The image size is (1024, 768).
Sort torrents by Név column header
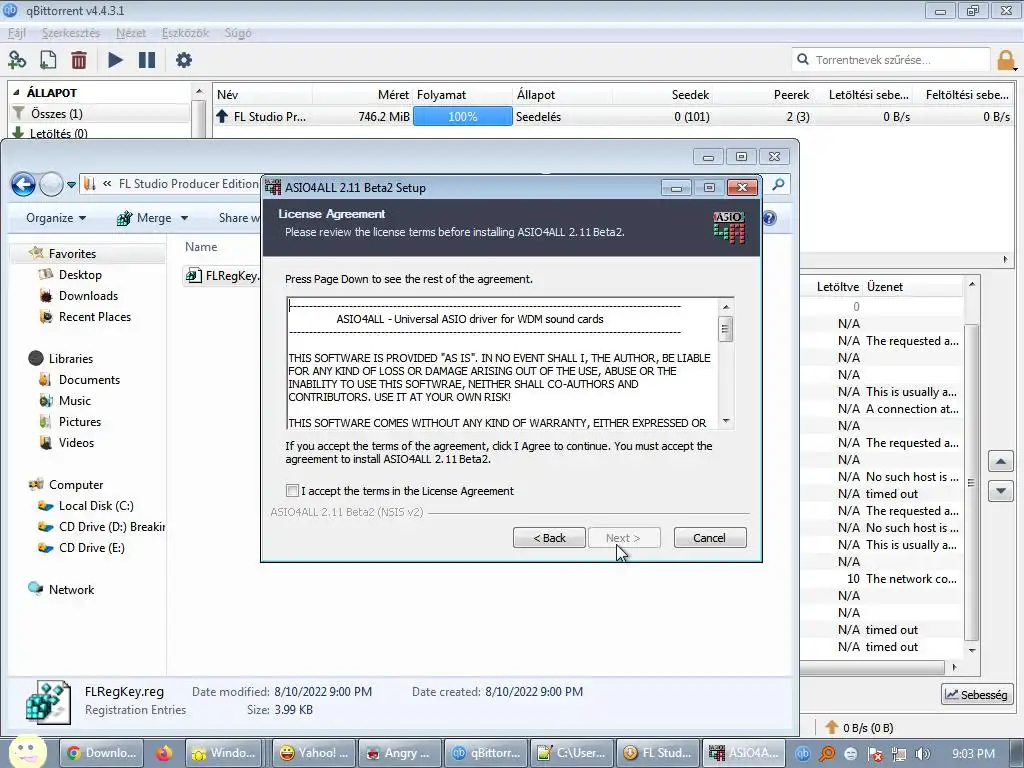coord(263,95)
